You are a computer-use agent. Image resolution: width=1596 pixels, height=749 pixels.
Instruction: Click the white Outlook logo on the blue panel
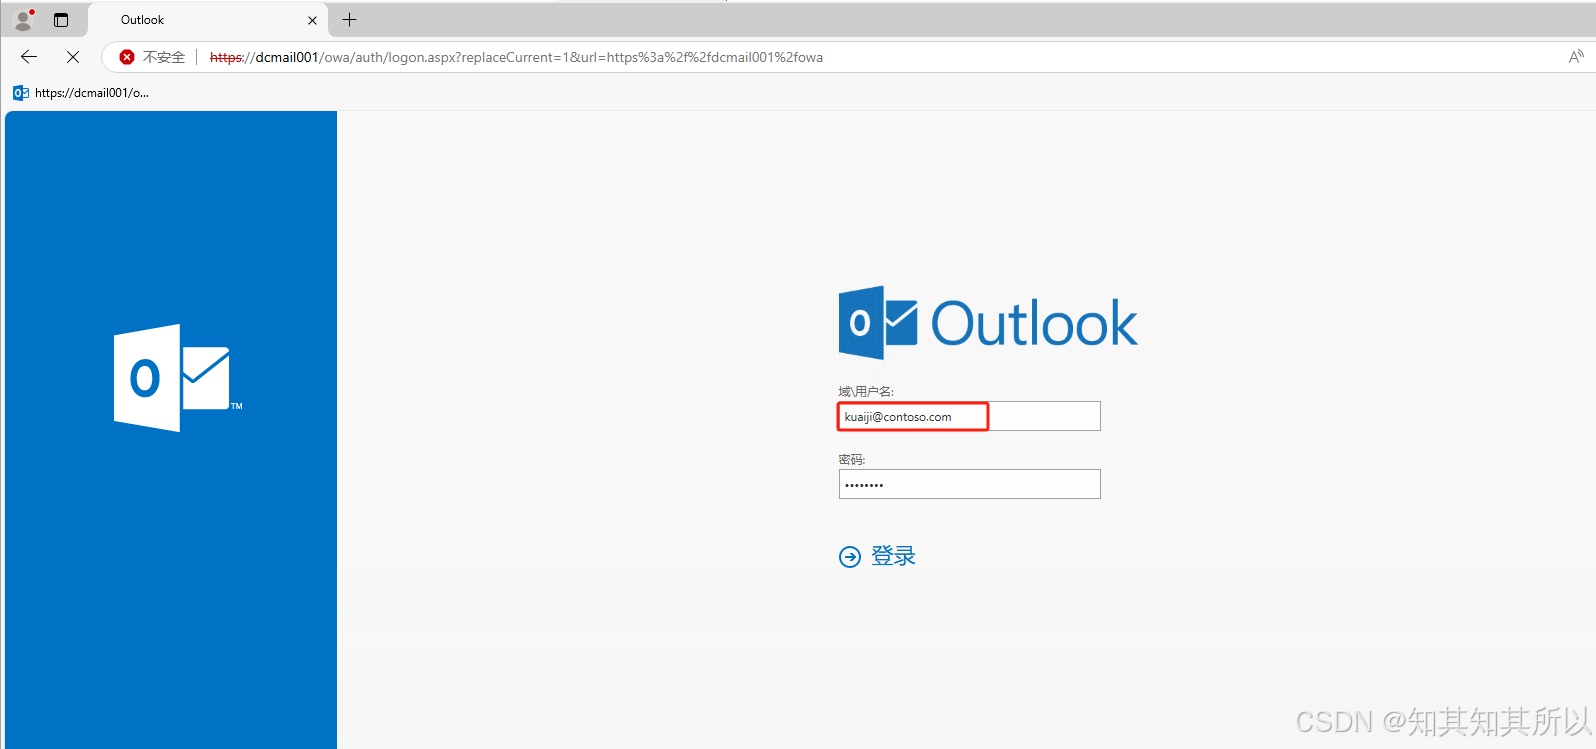coord(177,378)
